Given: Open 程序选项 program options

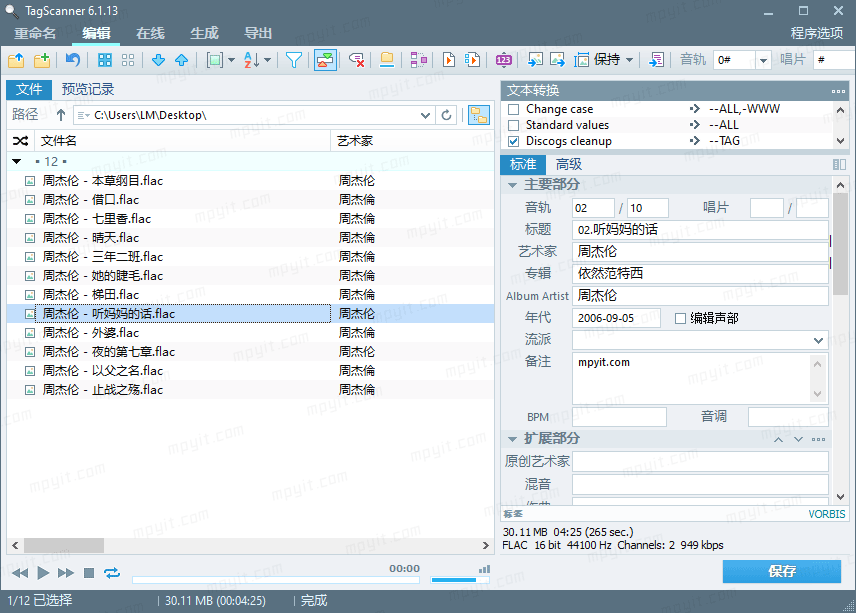Looking at the screenshot, I should click(x=817, y=33).
